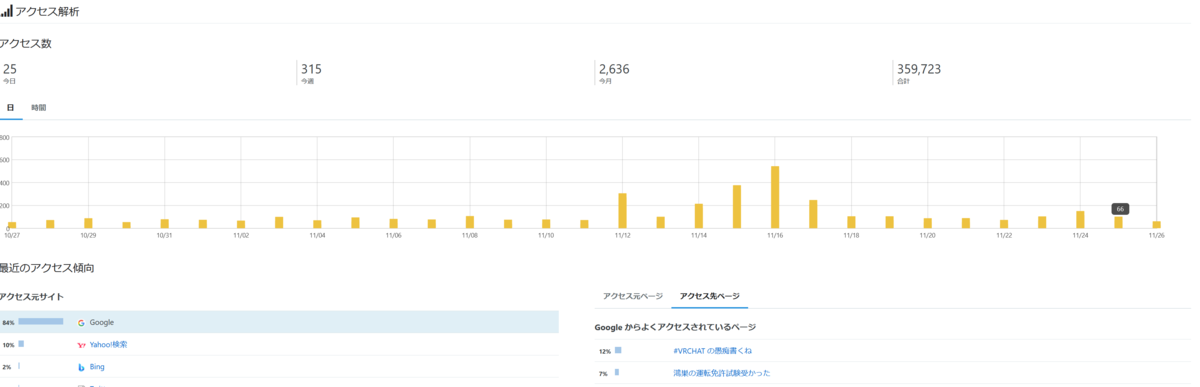This screenshot has width=1200, height=387.
Task: Click the 10% label for Yahoo!検索
Action: point(8,345)
